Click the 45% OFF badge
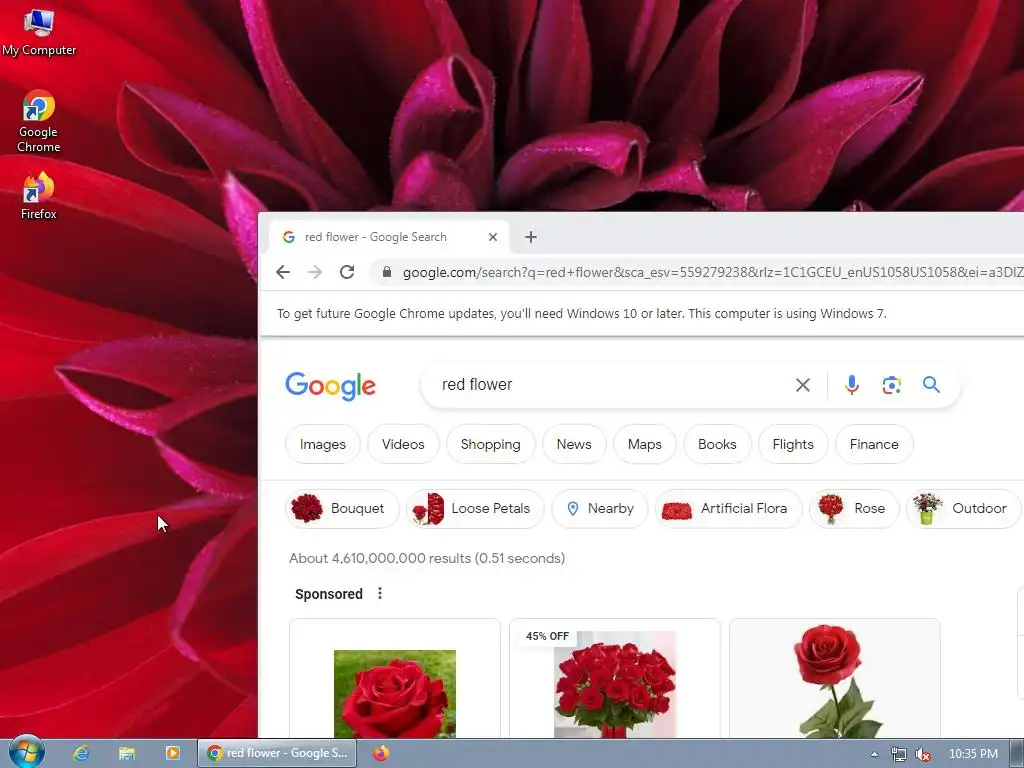This screenshot has height=768, width=1024. click(547, 636)
